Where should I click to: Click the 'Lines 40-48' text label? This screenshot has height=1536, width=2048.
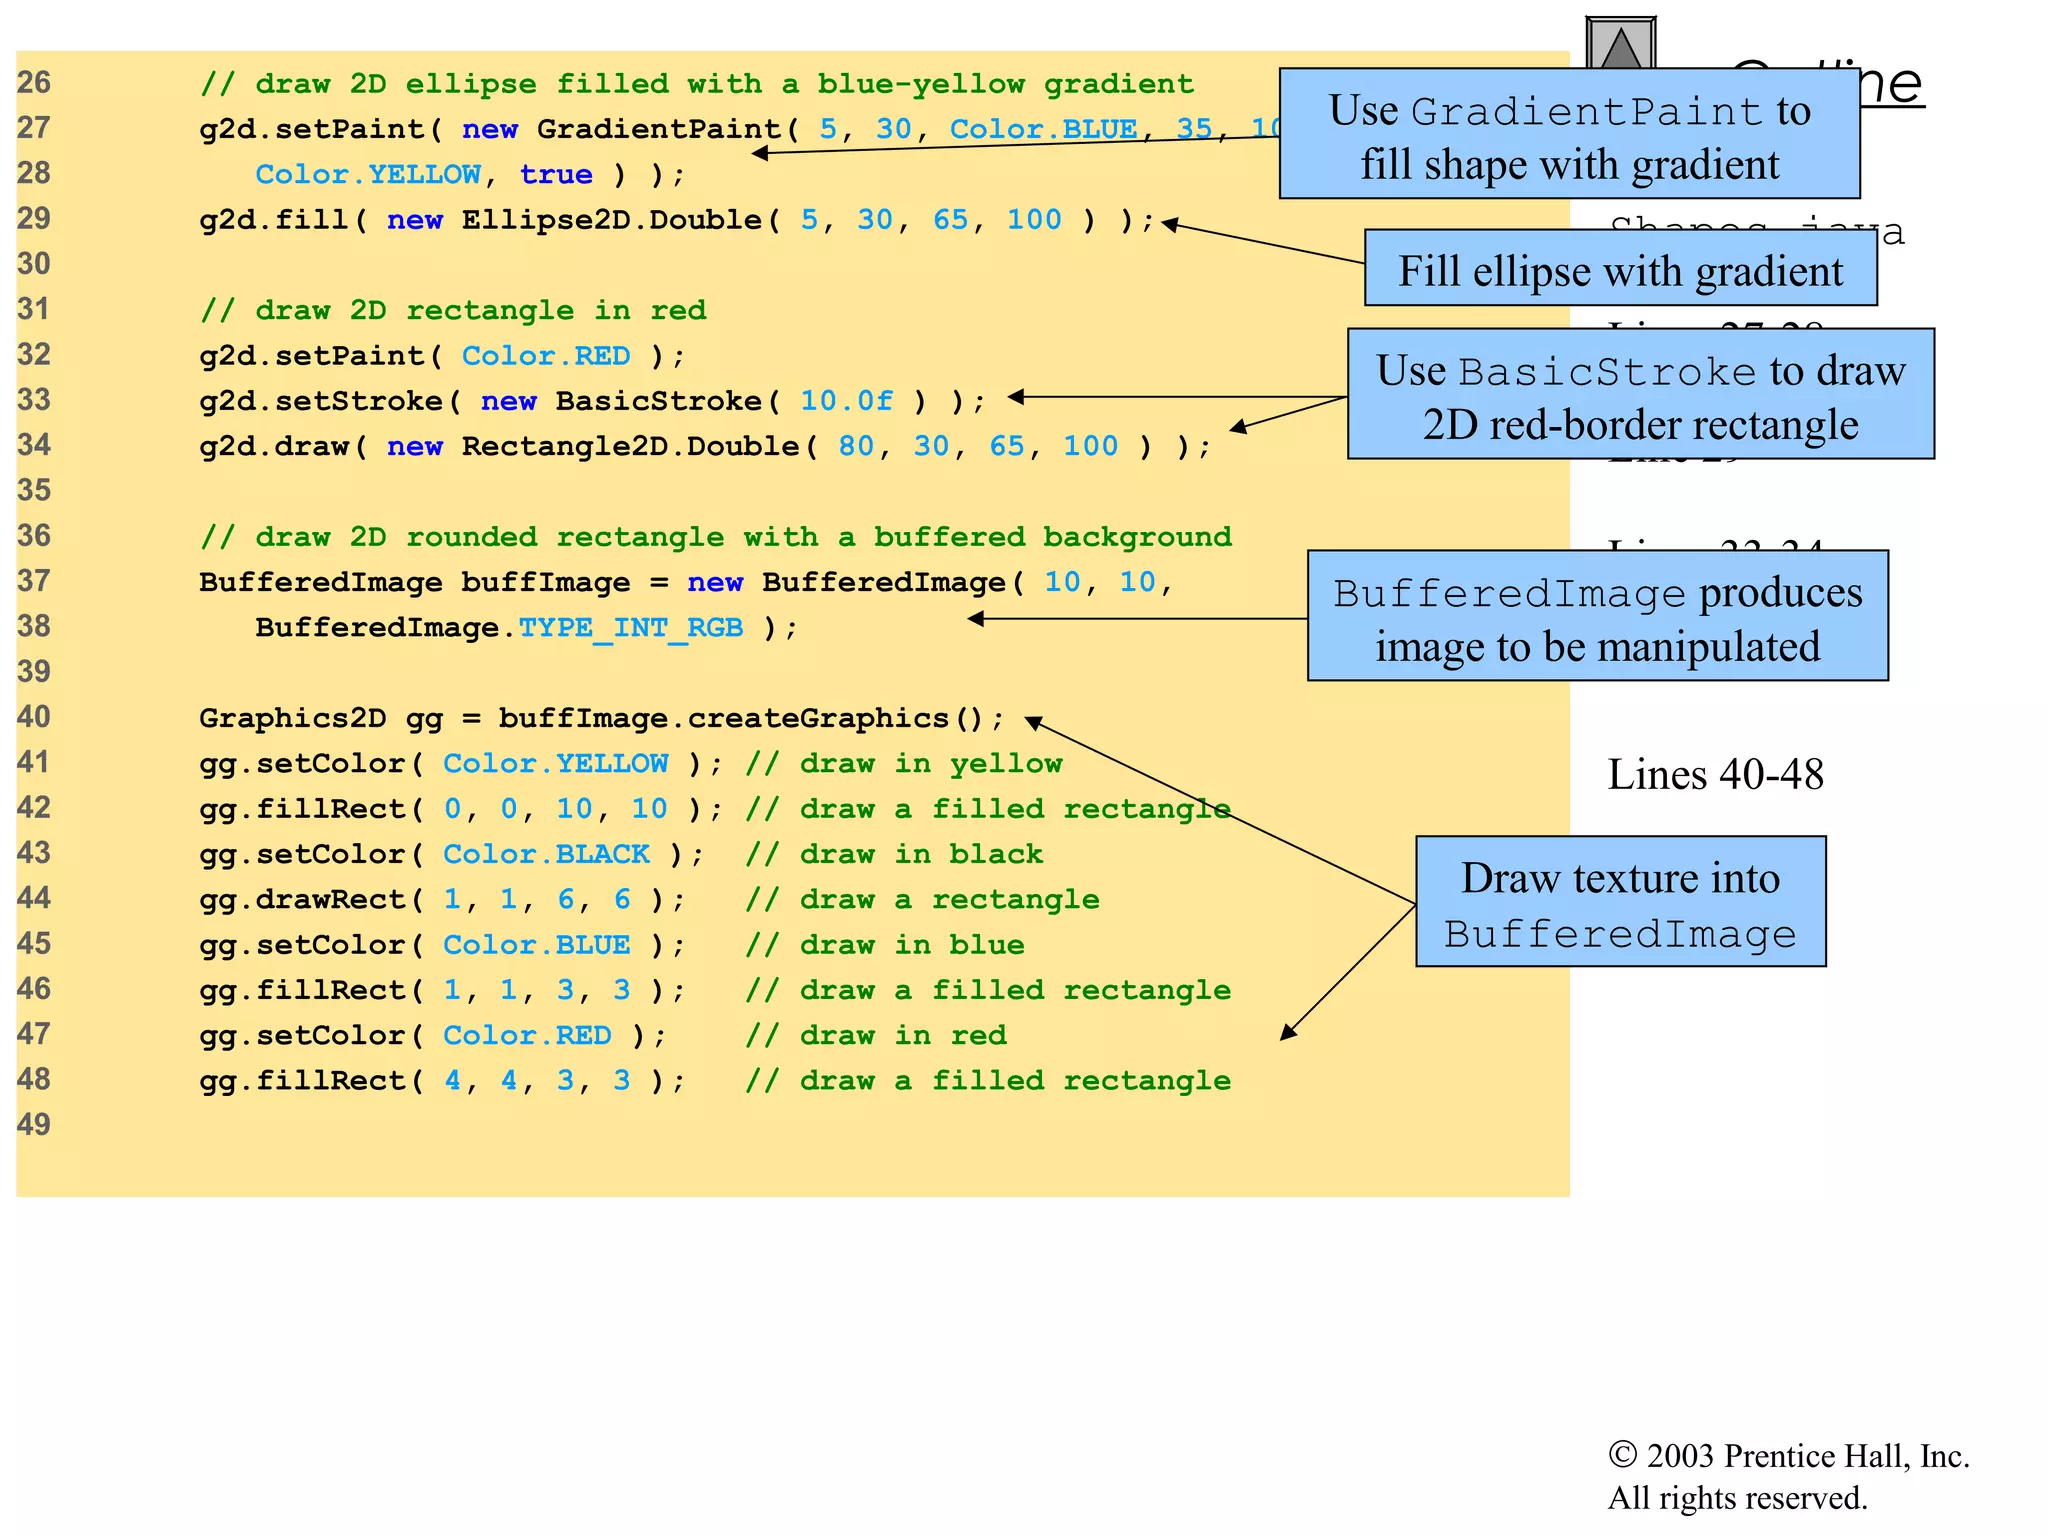pos(1714,774)
